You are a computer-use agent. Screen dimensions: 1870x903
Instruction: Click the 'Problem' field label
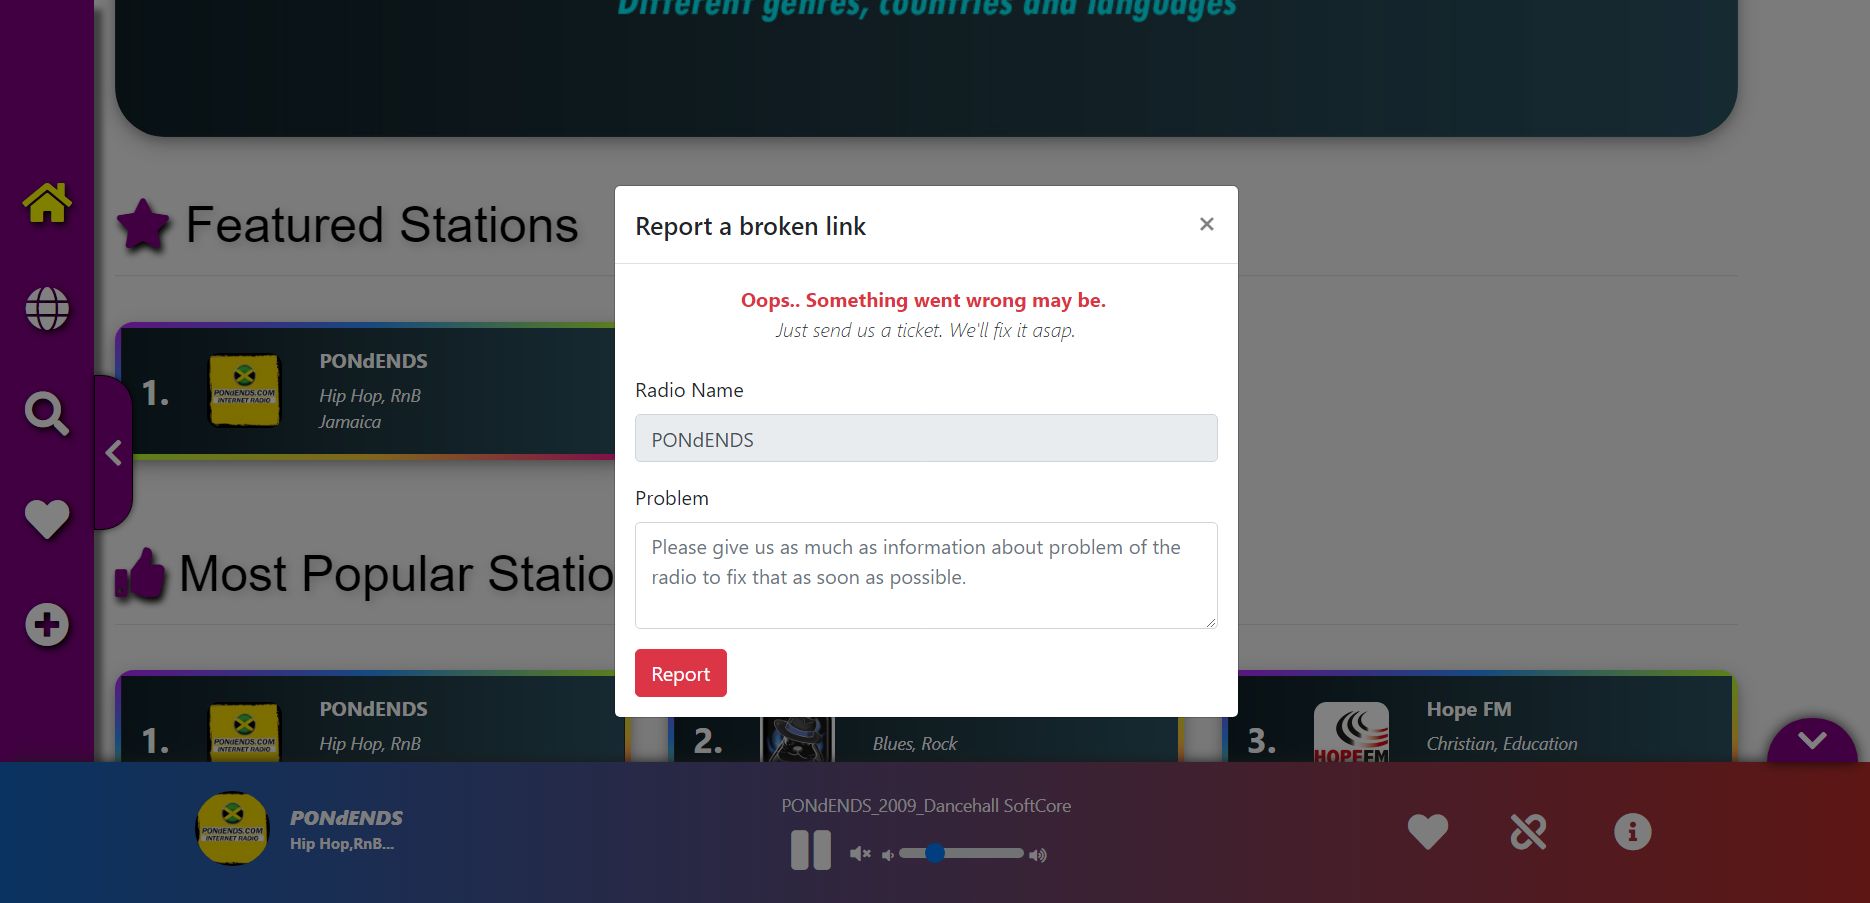[x=672, y=498]
